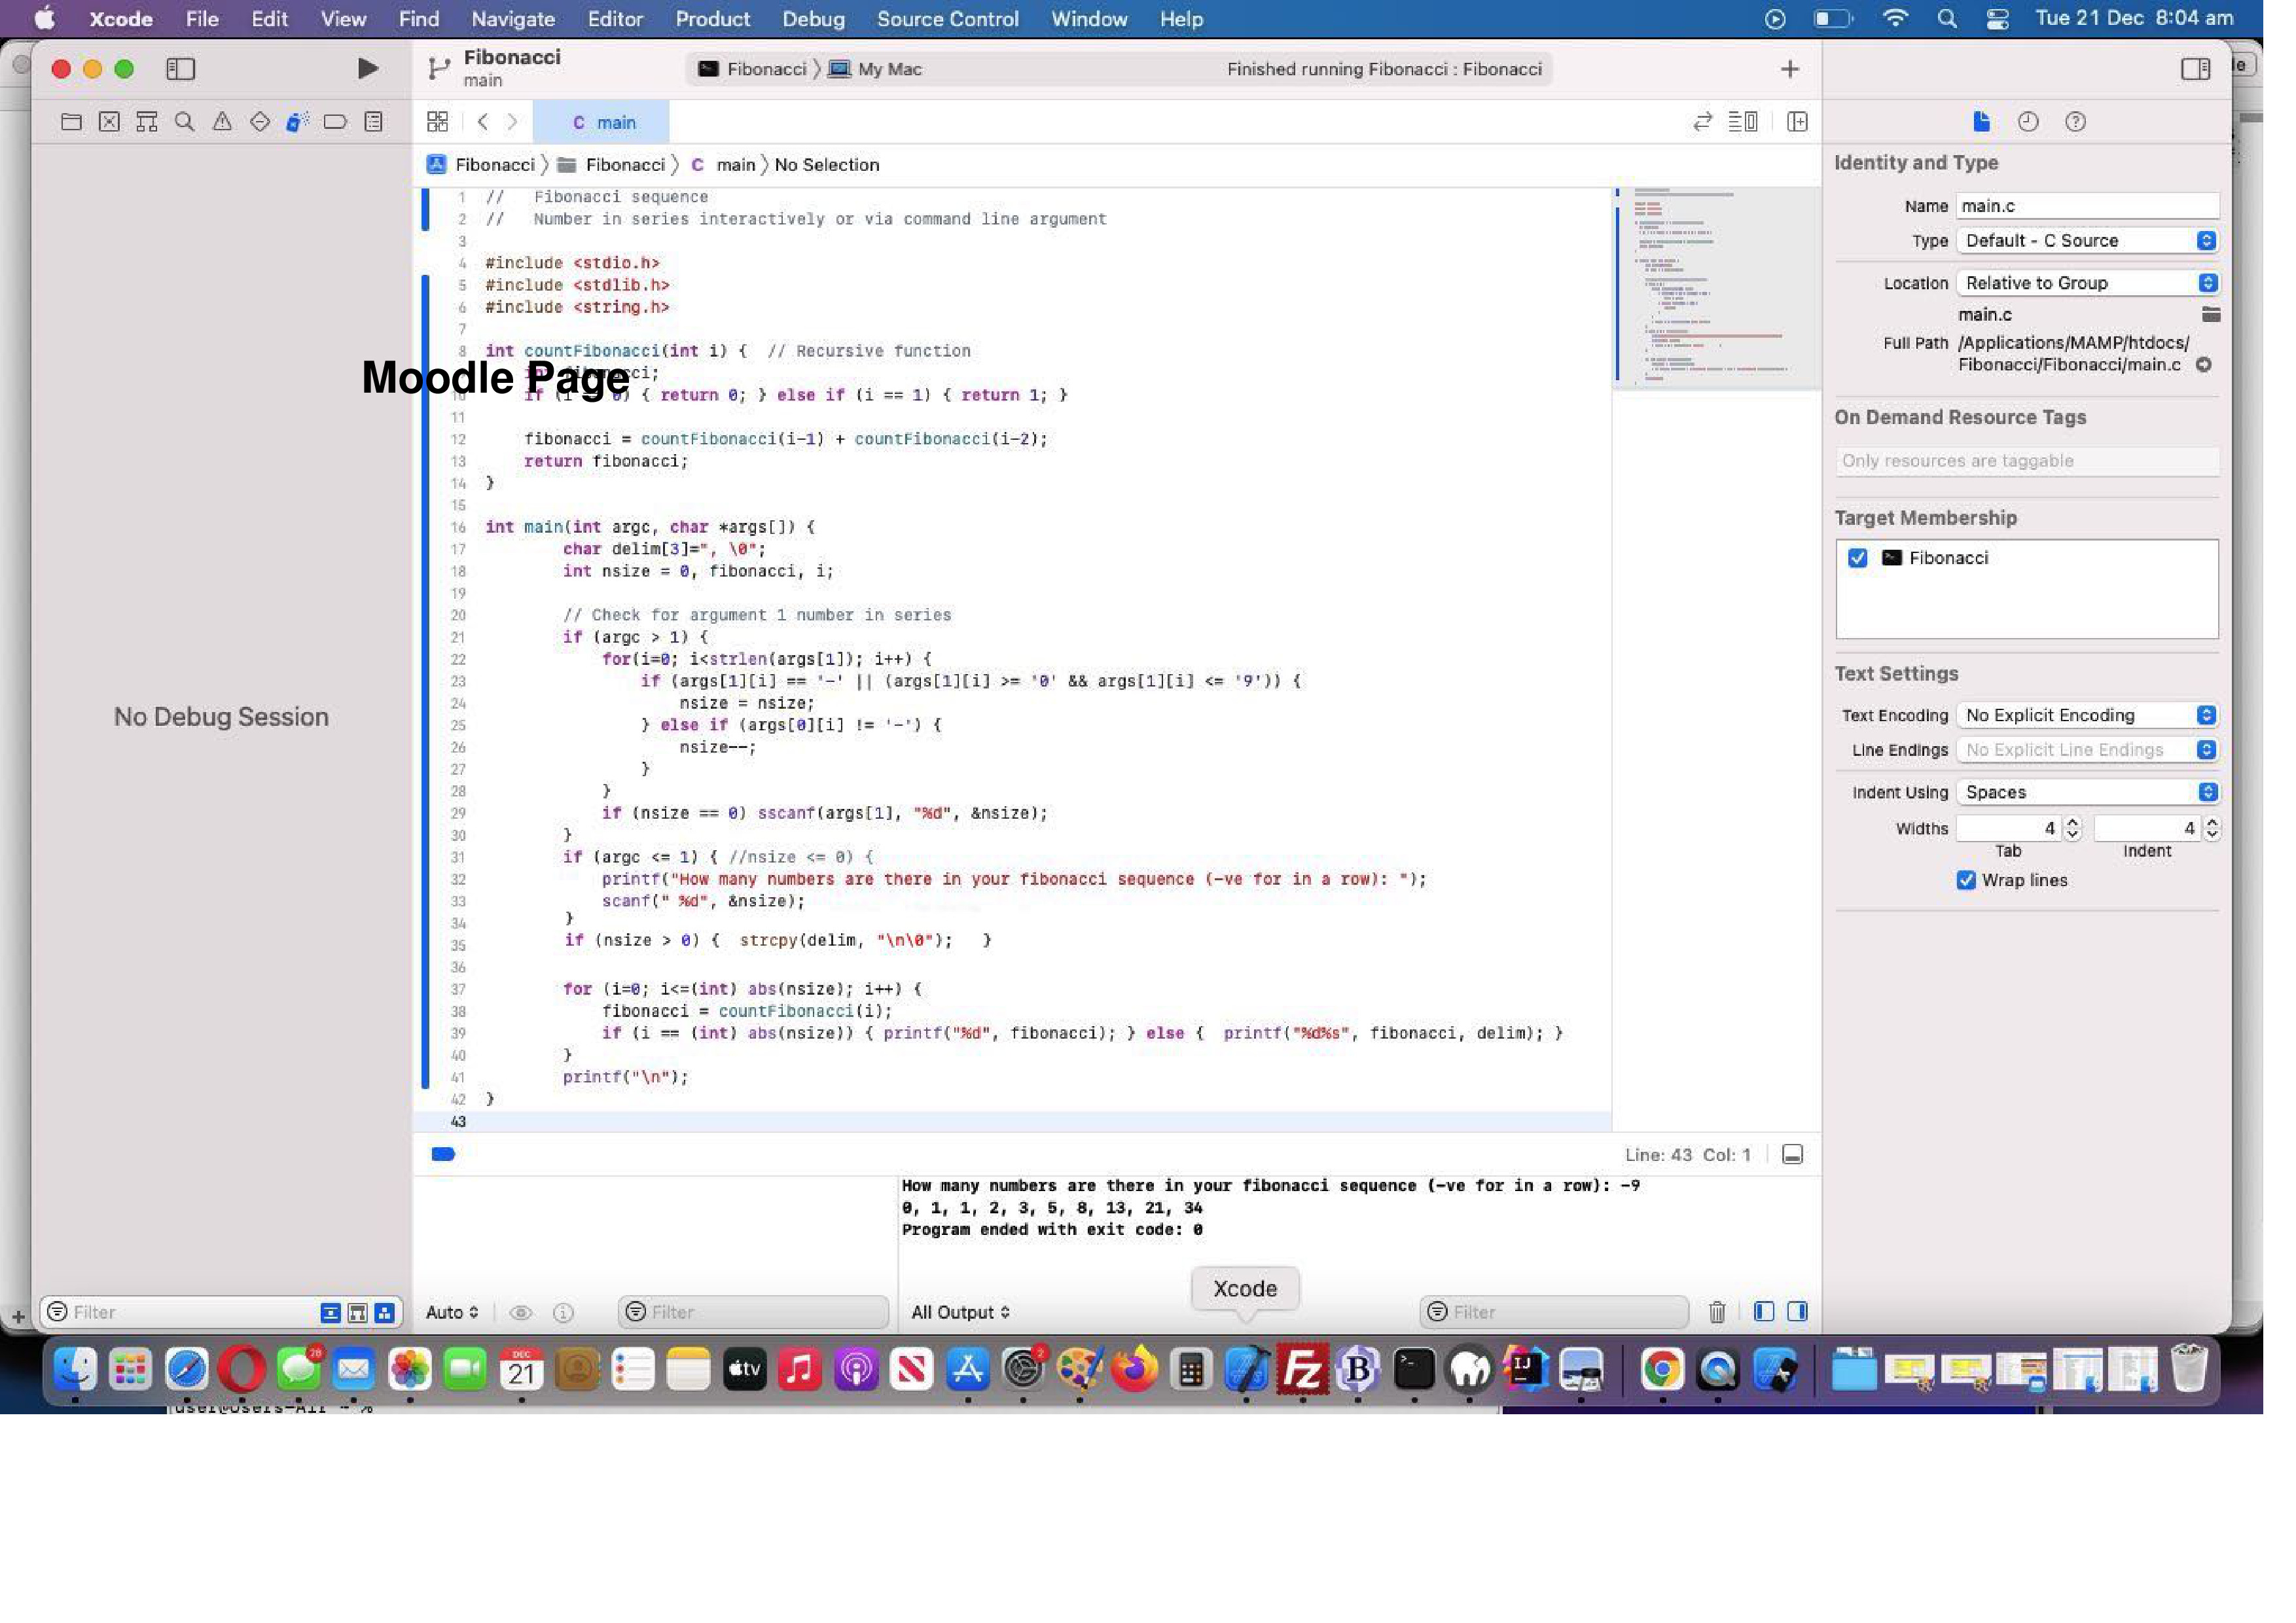Click the trash icon to clear console
The image size is (2296, 1623).
click(1716, 1312)
